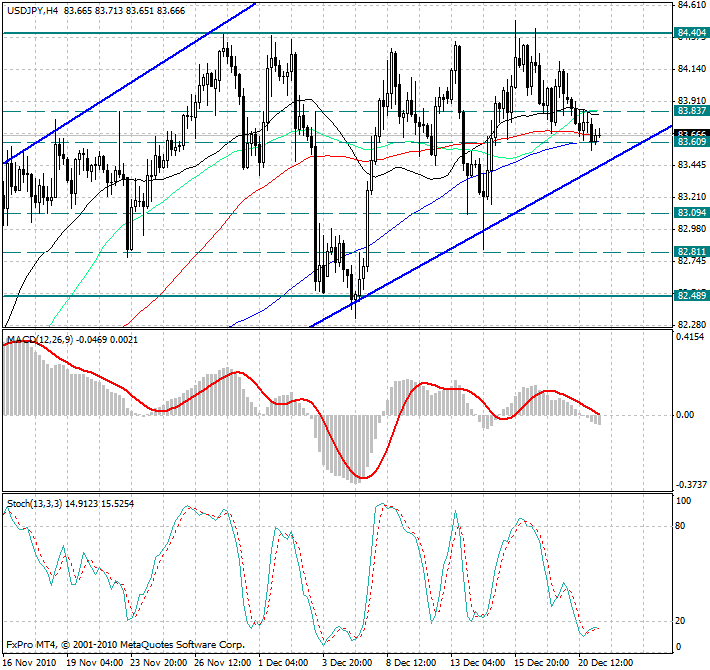This screenshot has height=670, width=710.
Task: Select the 82.489 support level price tag
Action: point(691,296)
